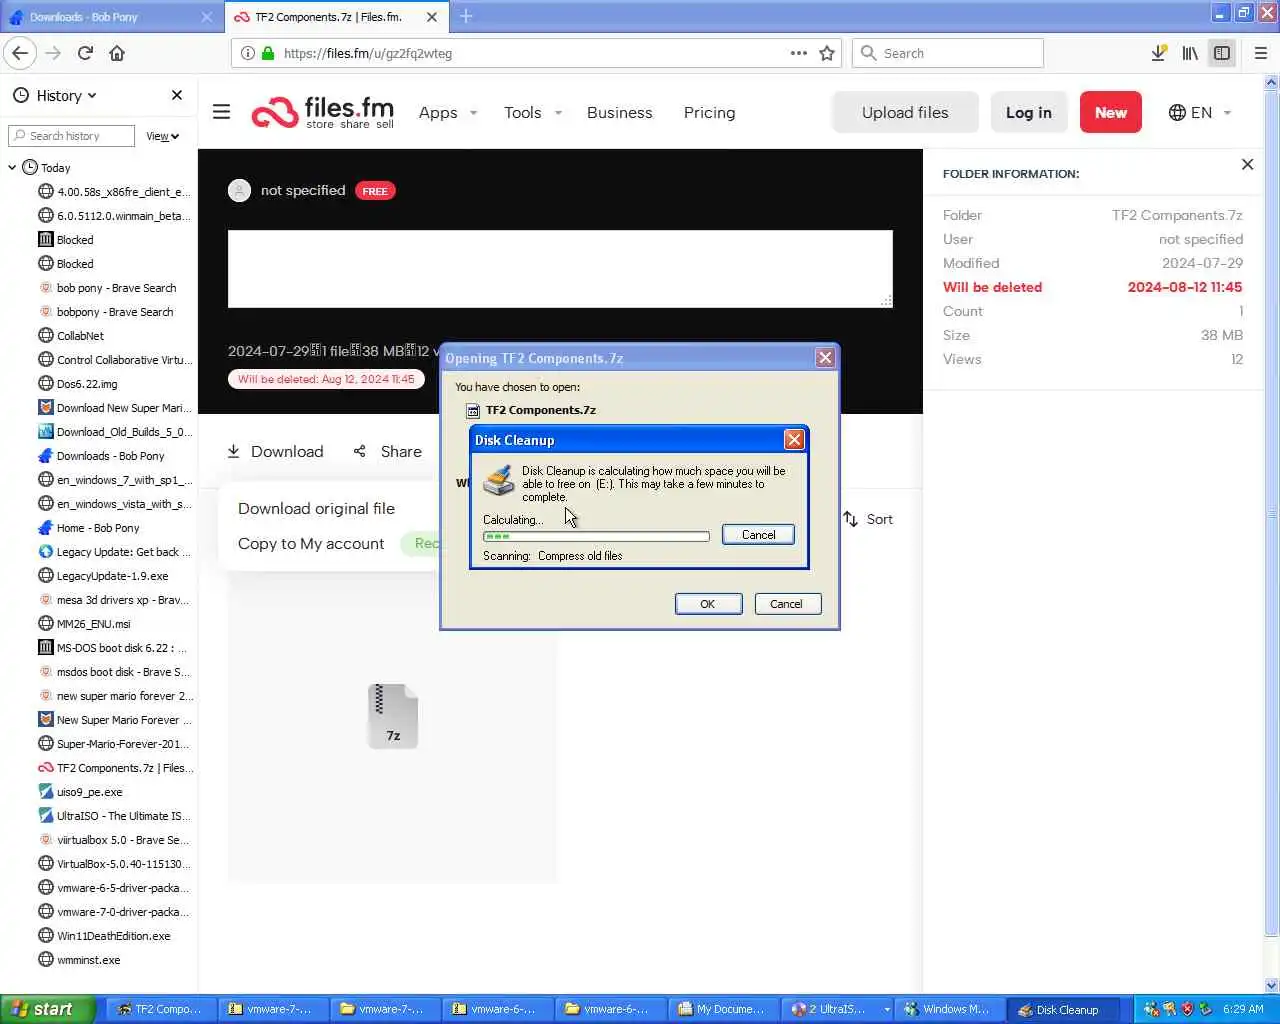This screenshot has width=1280, height=1024.
Task: Click the user avatar next to not specified
Action: click(239, 190)
